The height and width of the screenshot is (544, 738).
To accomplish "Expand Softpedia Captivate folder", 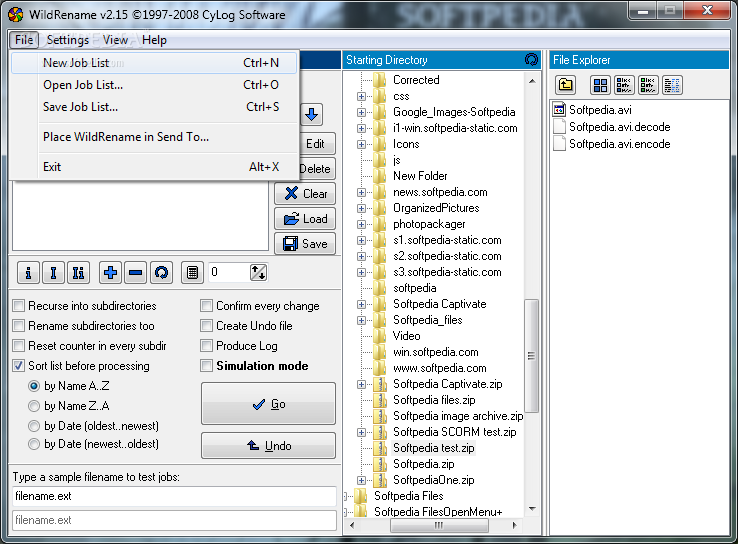I will [361, 304].
